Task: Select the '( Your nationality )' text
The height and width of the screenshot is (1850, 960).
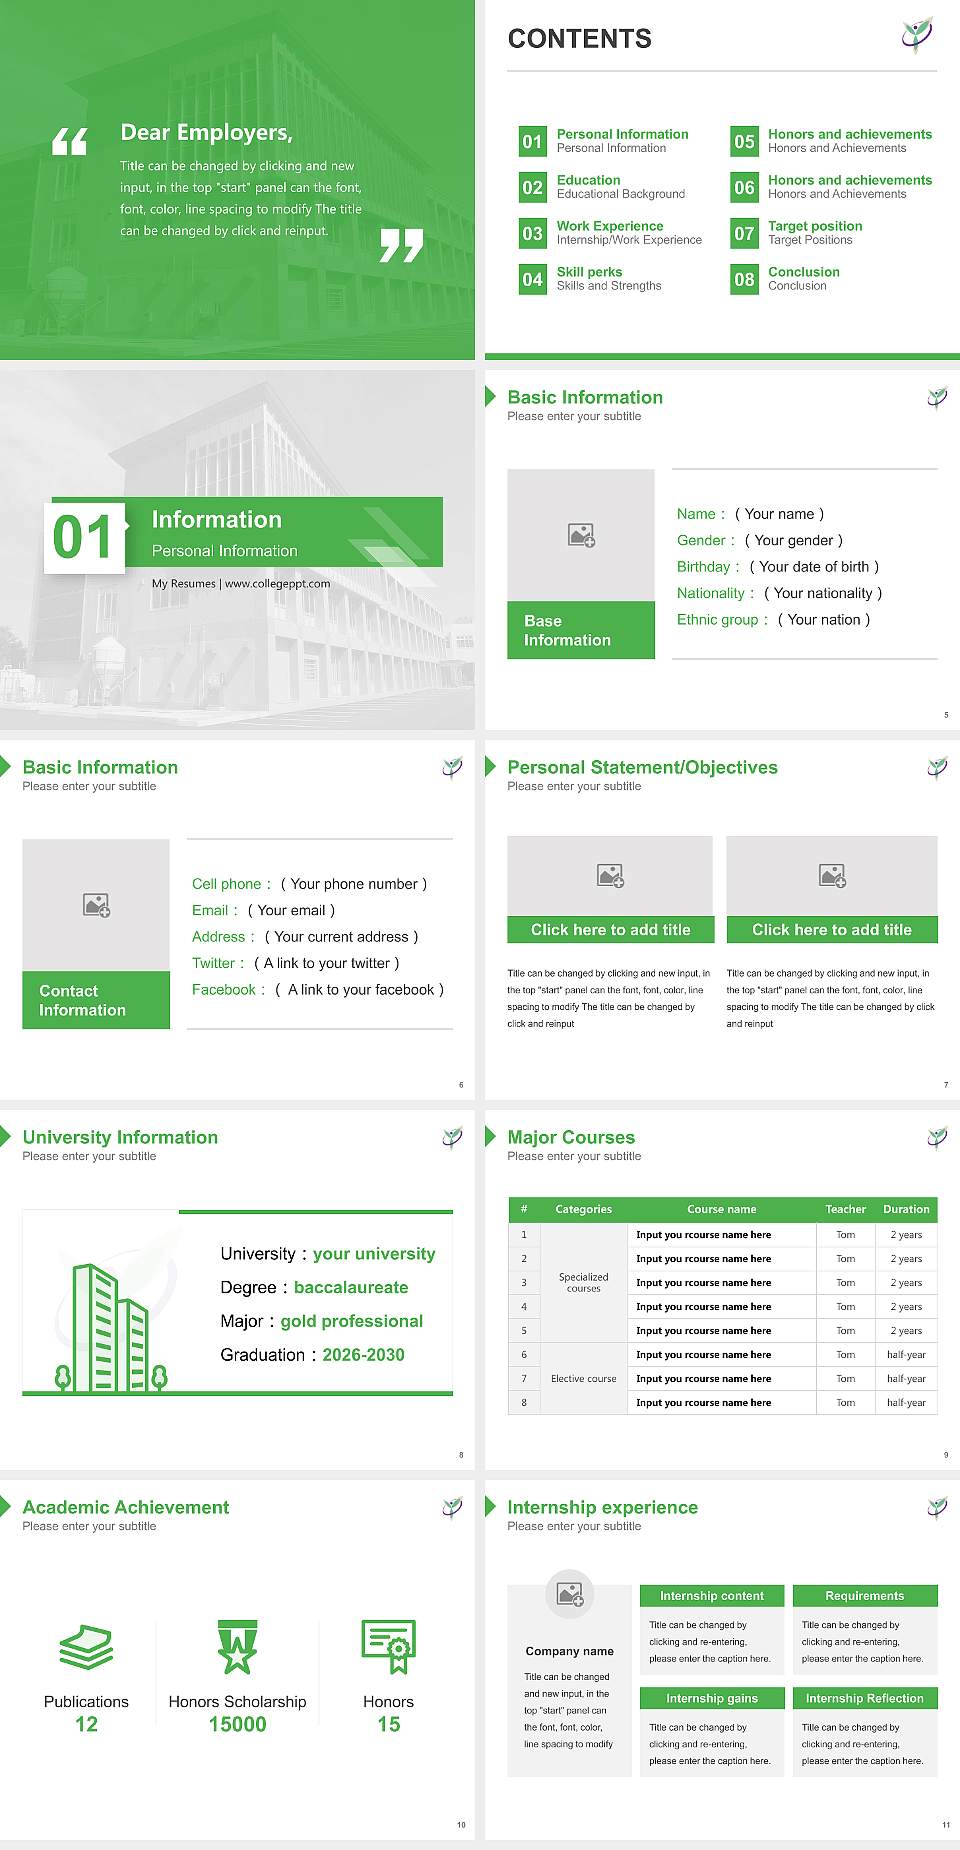Action: click(822, 593)
